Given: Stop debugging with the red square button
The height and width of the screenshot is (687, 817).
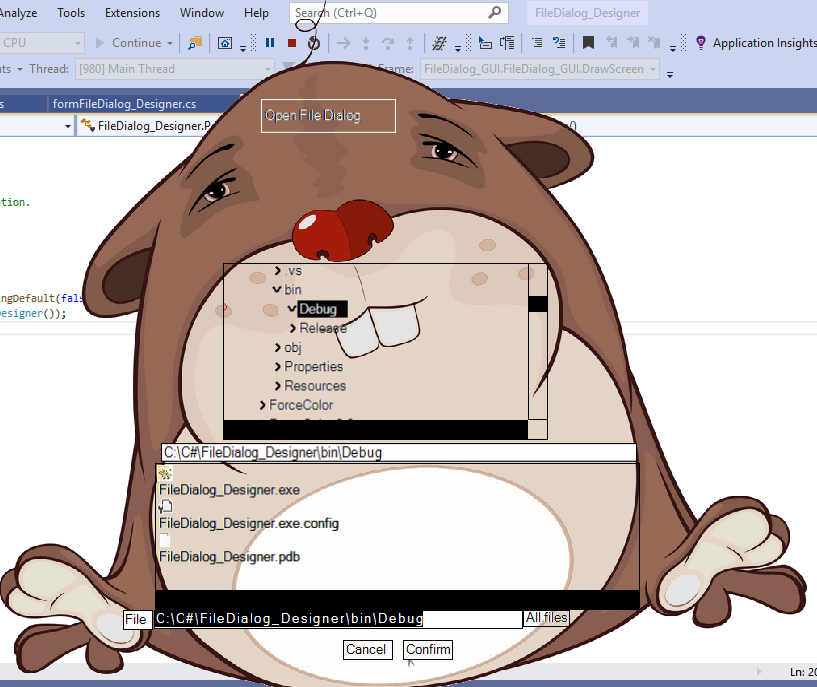Looking at the screenshot, I should tap(292, 43).
